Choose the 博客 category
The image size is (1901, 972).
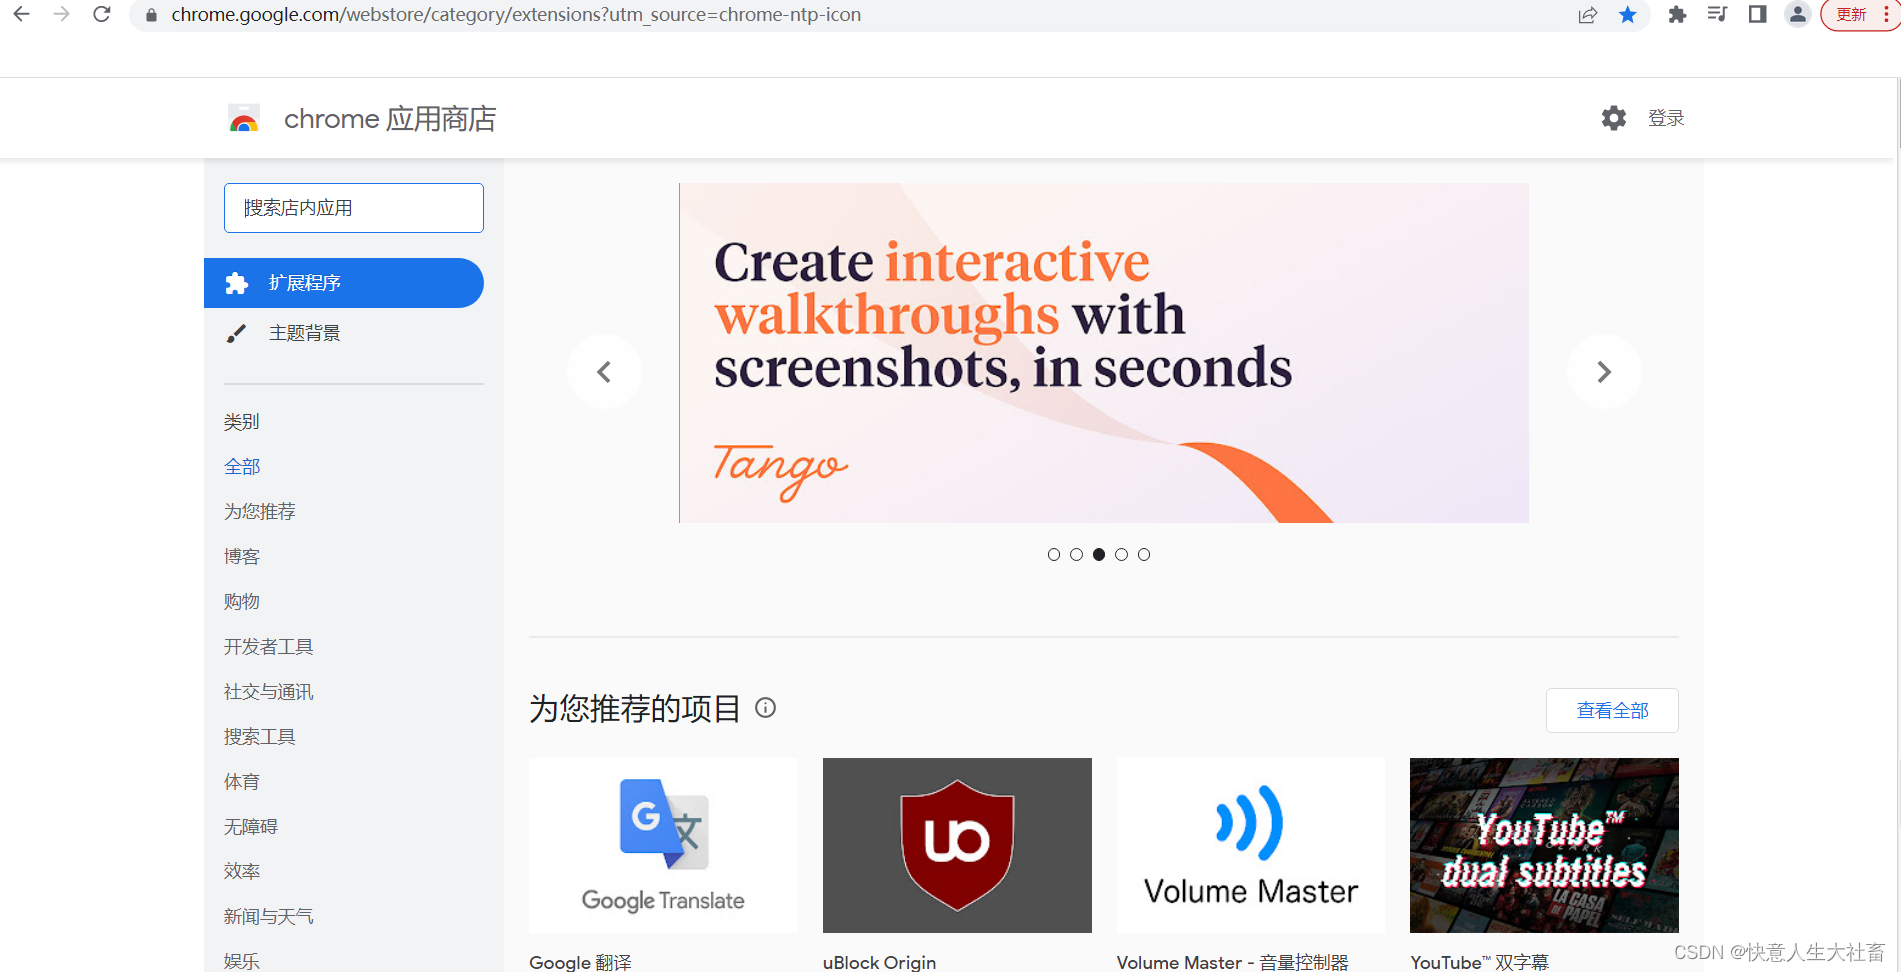(x=242, y=557)
